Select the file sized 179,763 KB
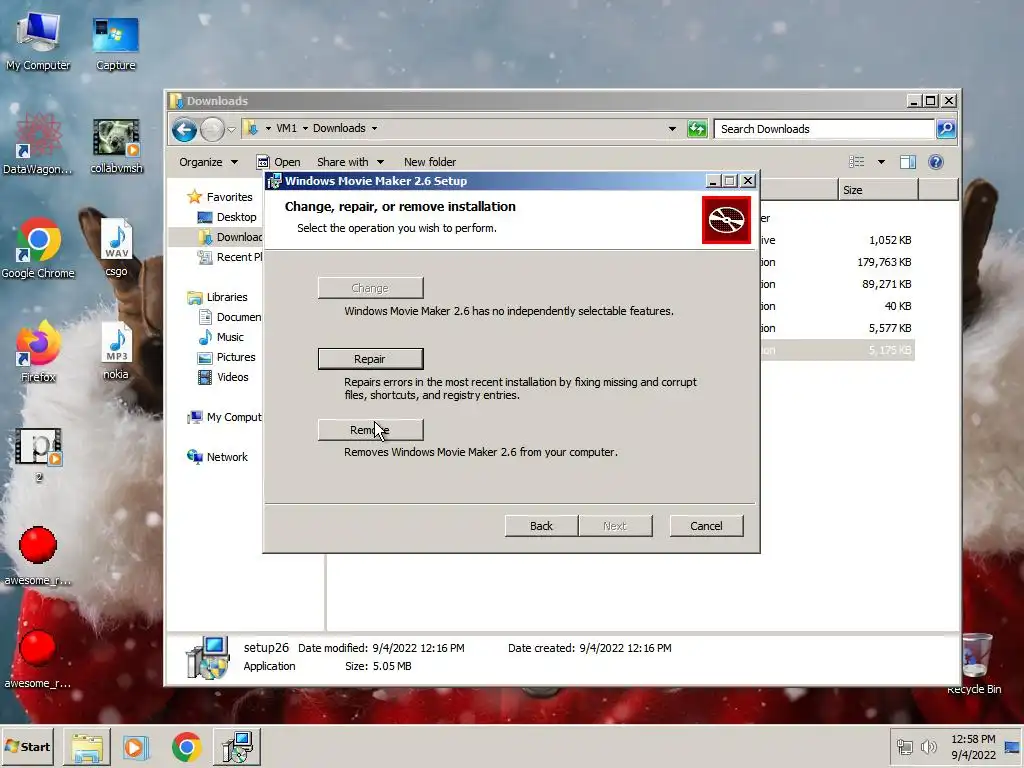This screenshot has height=768, width=1024. point(838,262)
